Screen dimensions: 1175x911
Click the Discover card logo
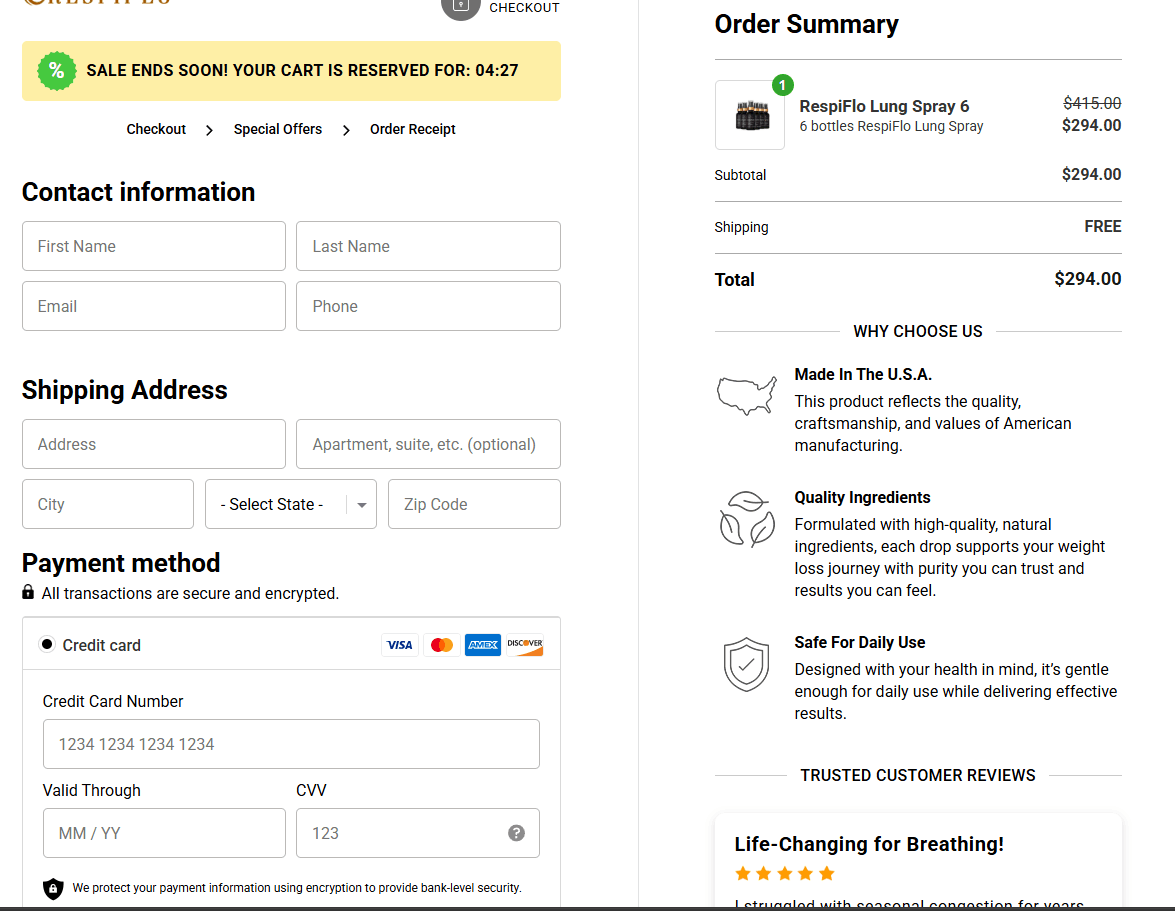pyautogui.click(x=524, y=645)
